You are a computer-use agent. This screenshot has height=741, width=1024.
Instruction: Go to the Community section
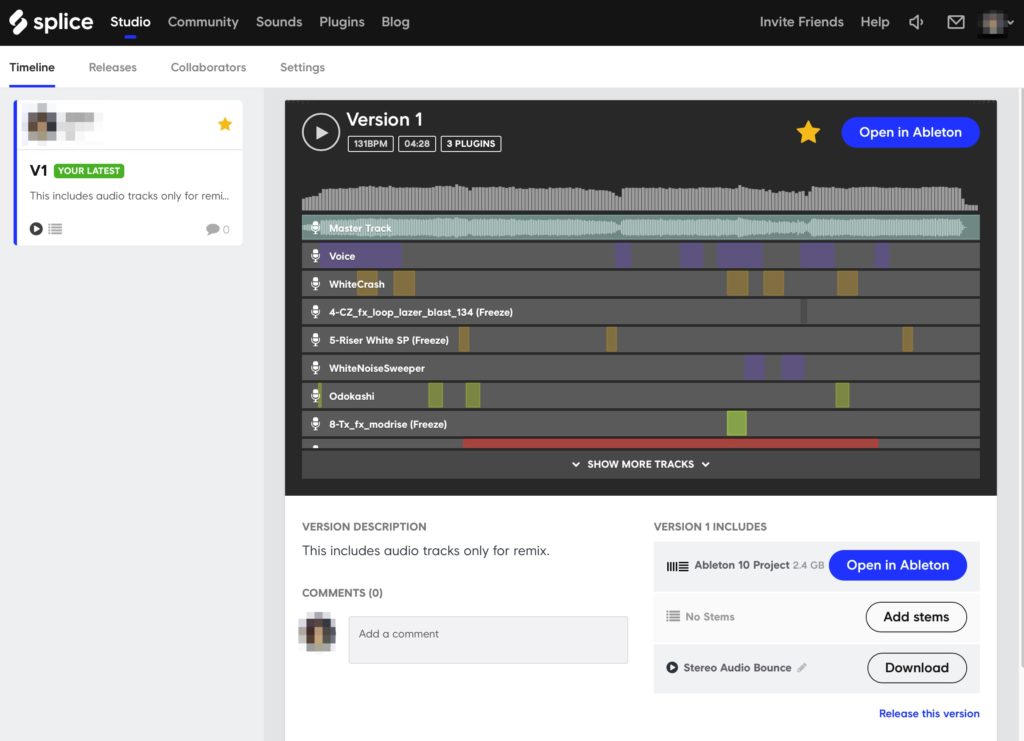coord(203,22)
